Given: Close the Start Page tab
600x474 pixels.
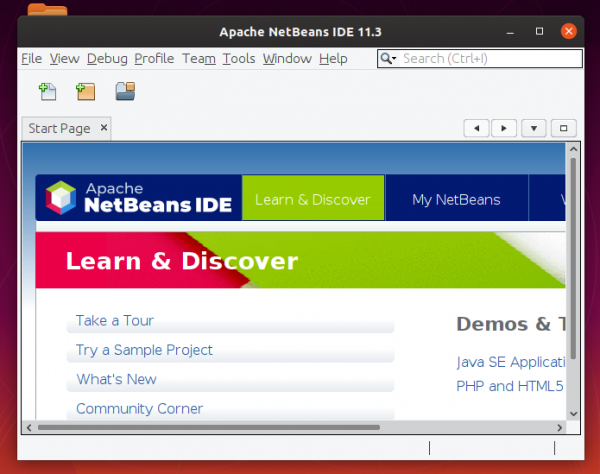Looking at the screenshot, I should tap(103, 128).
